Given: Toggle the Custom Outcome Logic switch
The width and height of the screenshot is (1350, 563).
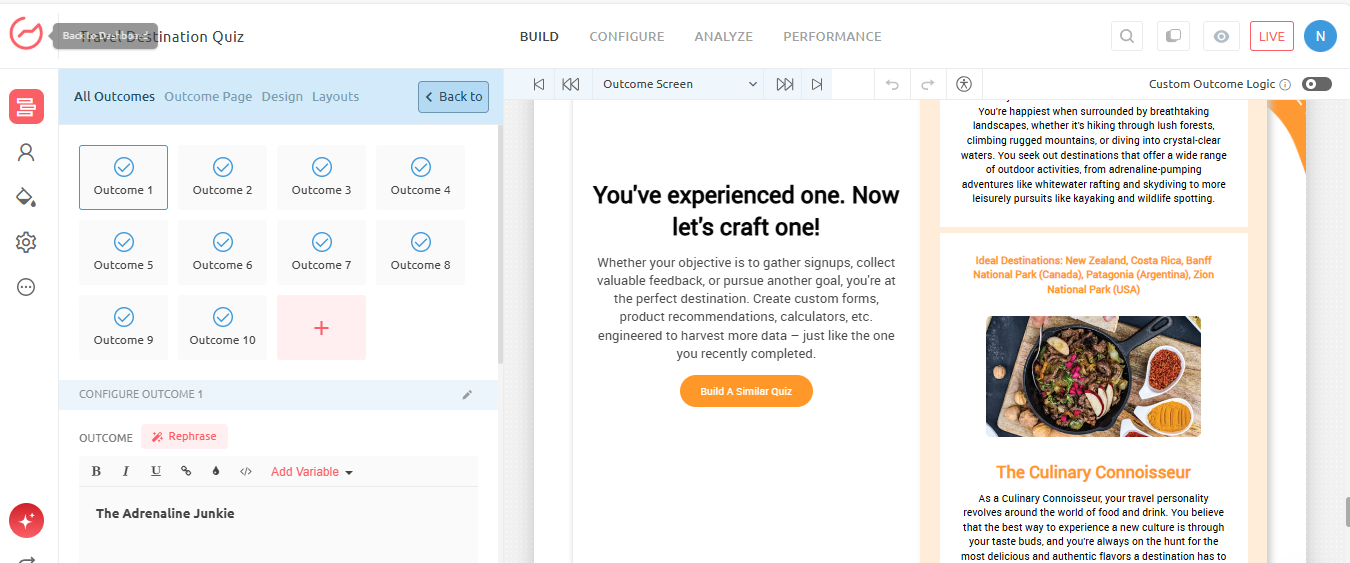Looking at the screenshot, I should click(x=1316, y=85).
